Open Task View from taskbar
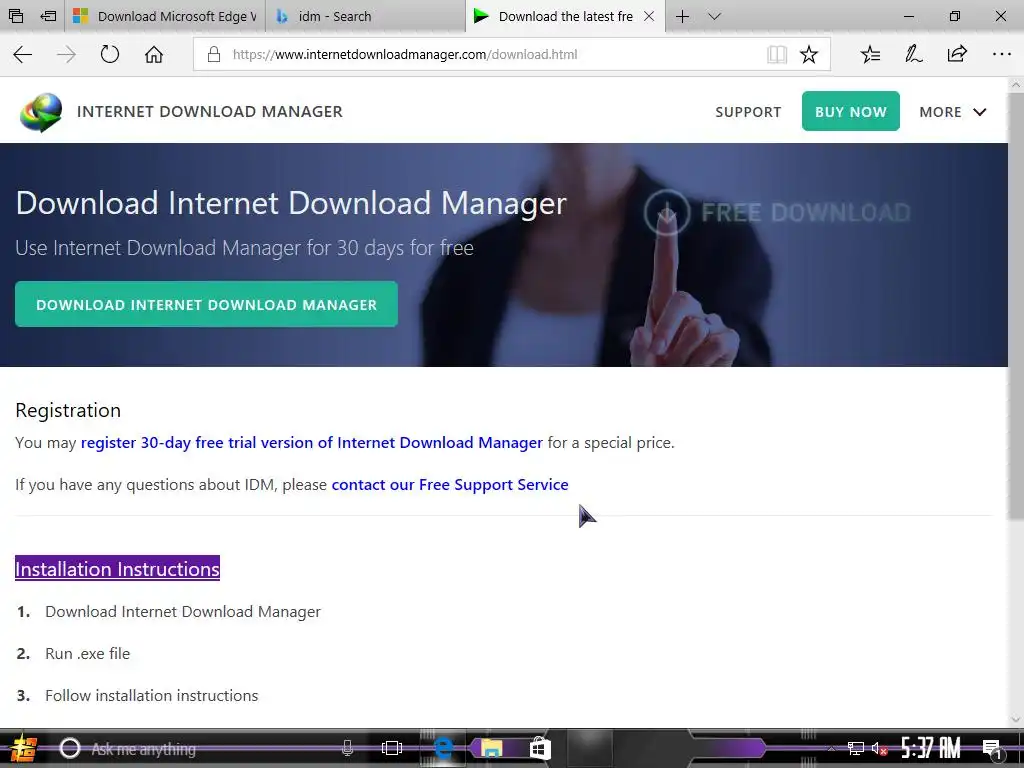This screenshot has width=1024, height=768. [392, 748]
